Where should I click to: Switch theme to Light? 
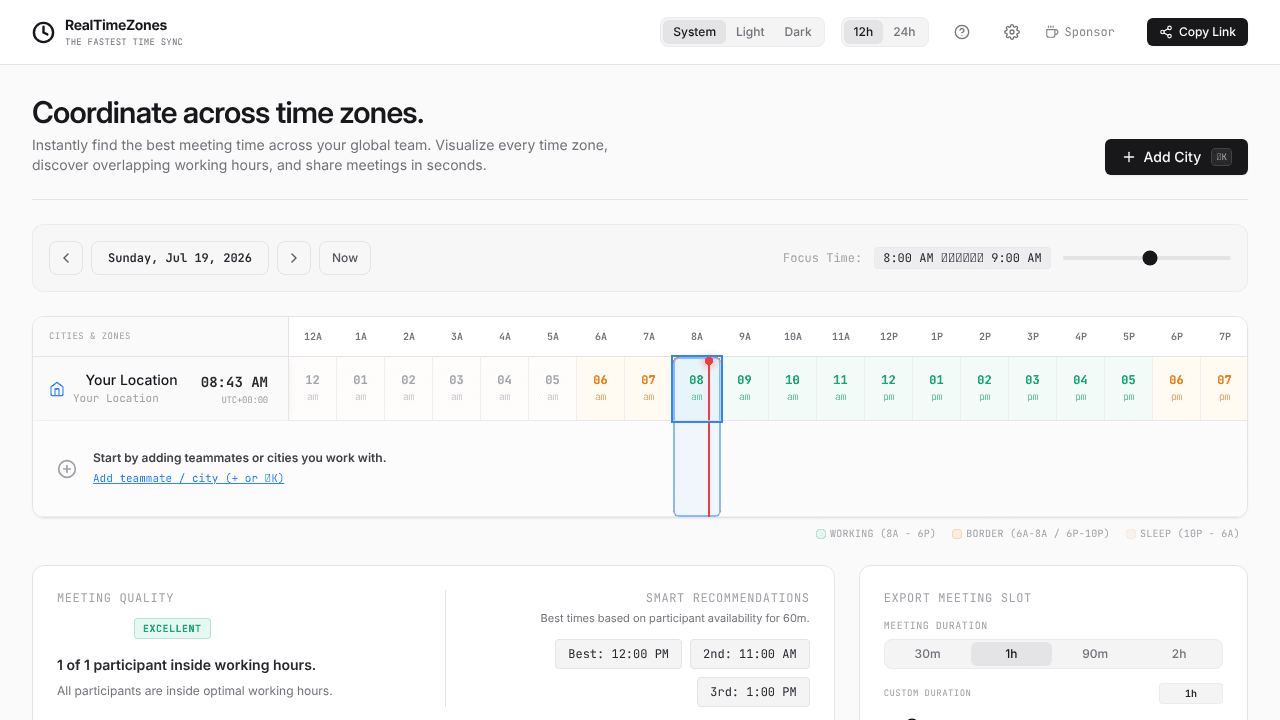(750, 32)
